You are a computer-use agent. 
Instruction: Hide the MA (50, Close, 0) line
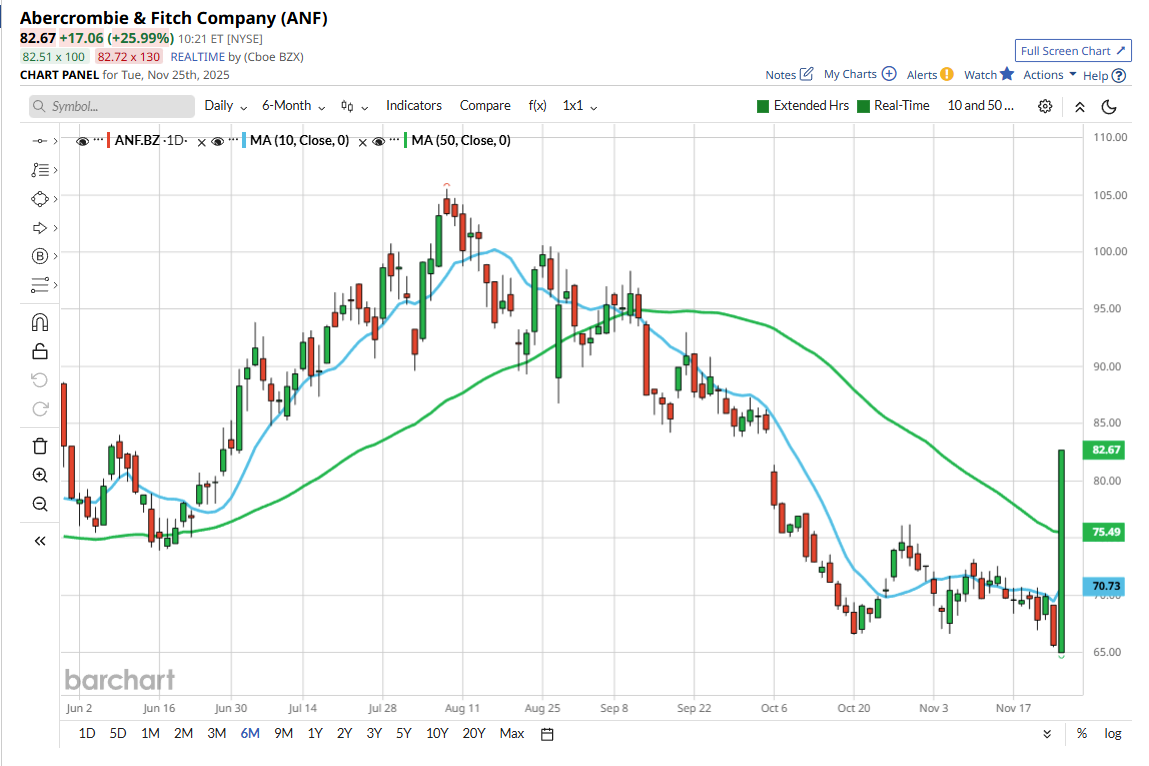tap(379, 142)
